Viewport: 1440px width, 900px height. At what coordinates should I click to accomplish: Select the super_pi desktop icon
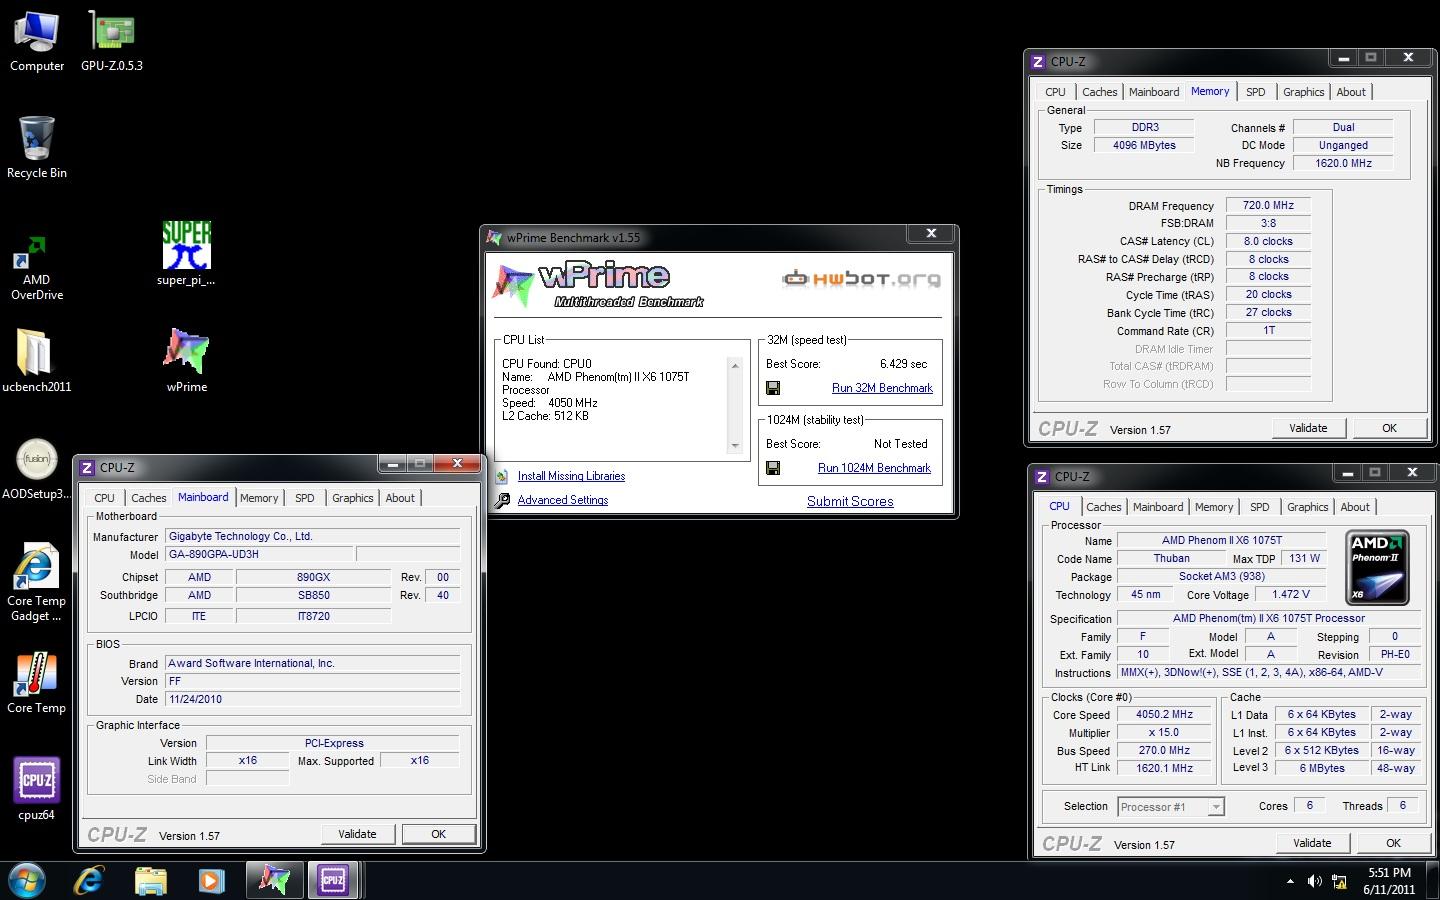coord(186,254)
